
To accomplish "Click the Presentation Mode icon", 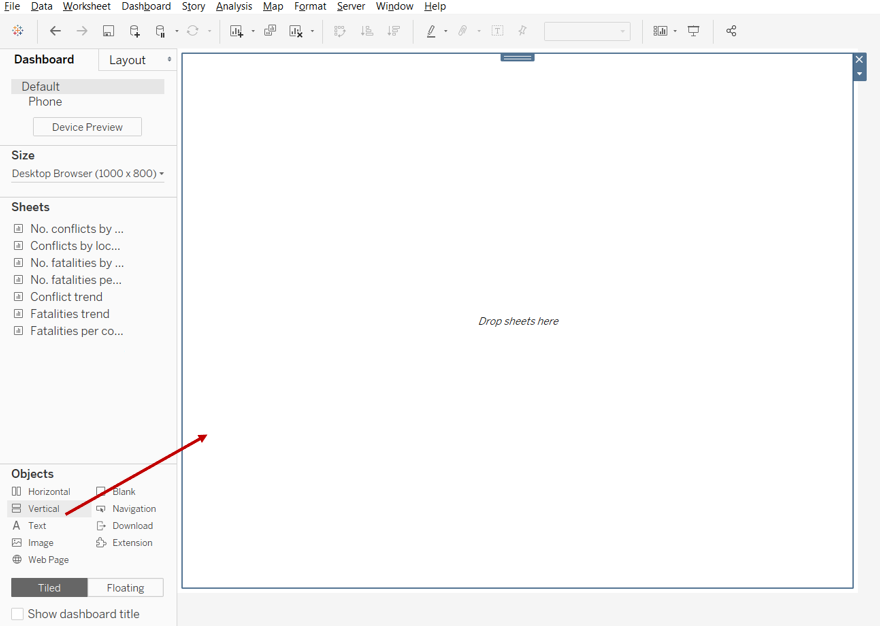I will click(x=694, y=31).
